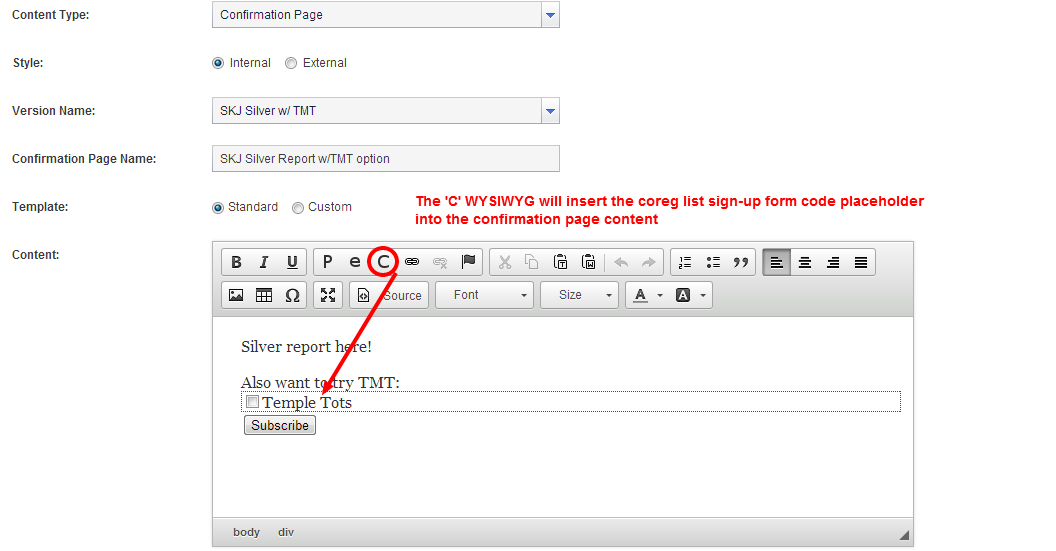Viewport: 1056px width, 551px height.
Task: Click the Confirmation Page Name field
Action: pos(385,159)
